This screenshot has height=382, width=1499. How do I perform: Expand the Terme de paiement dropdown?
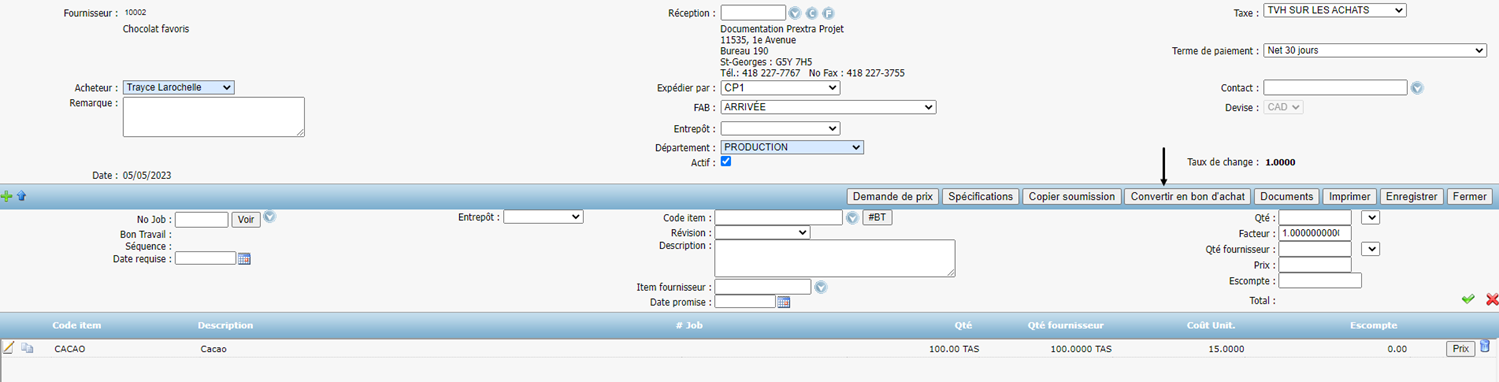tap(1375, 50)
